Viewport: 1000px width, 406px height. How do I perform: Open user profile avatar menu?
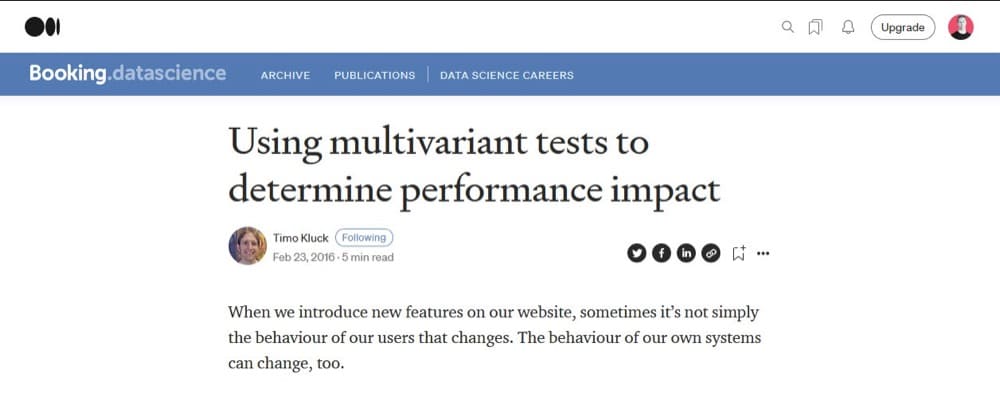tap(960, 27)
